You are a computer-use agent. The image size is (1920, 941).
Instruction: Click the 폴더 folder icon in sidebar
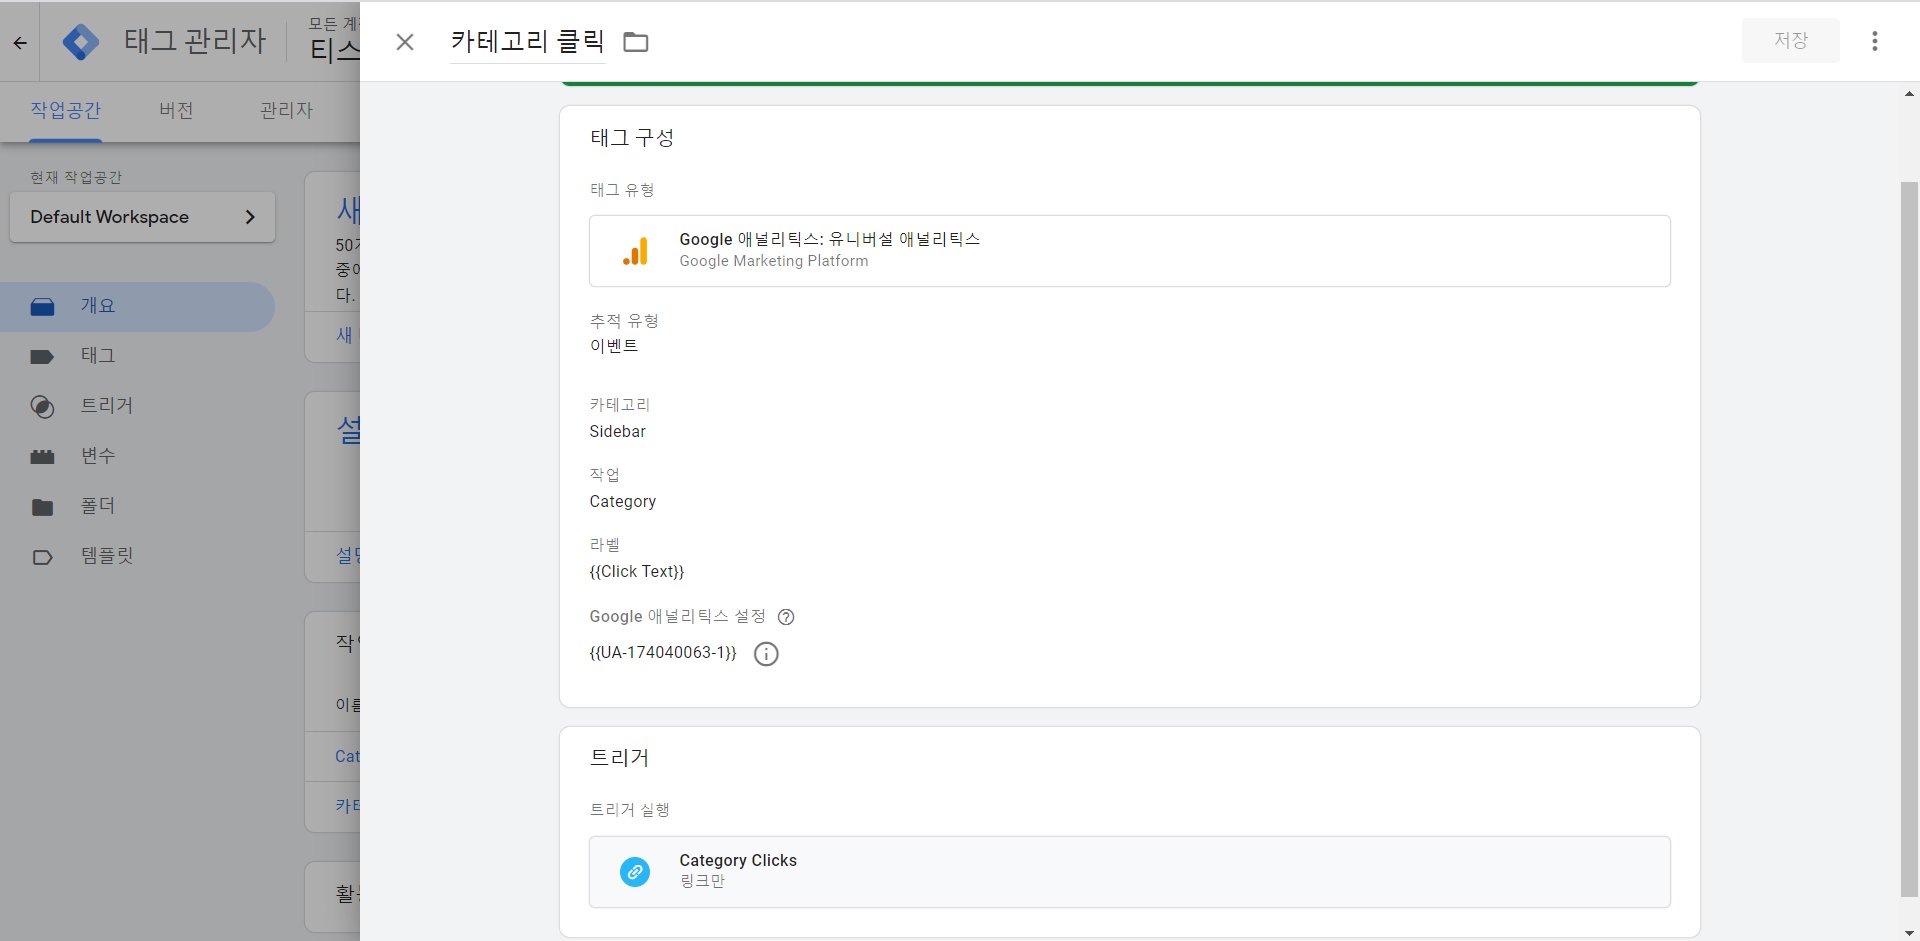[42, 507]
